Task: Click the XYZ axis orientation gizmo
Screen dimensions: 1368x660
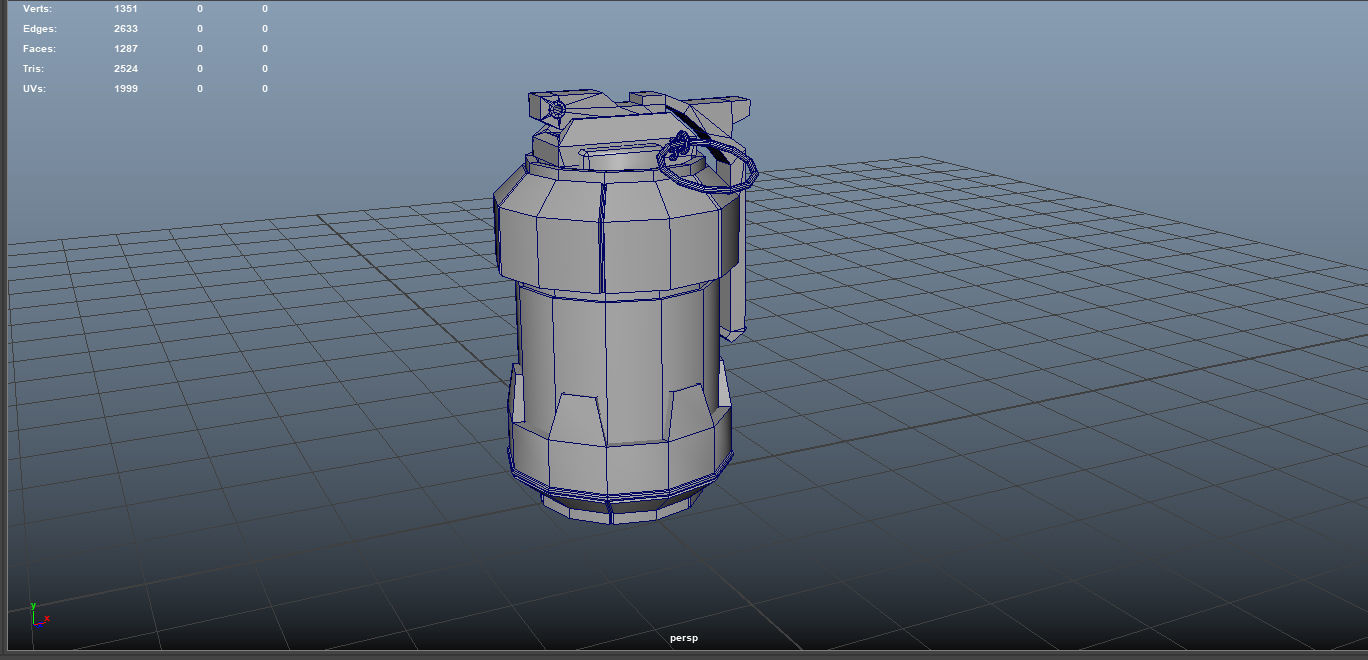Action: pyautogui.click(x=40, y=615)
